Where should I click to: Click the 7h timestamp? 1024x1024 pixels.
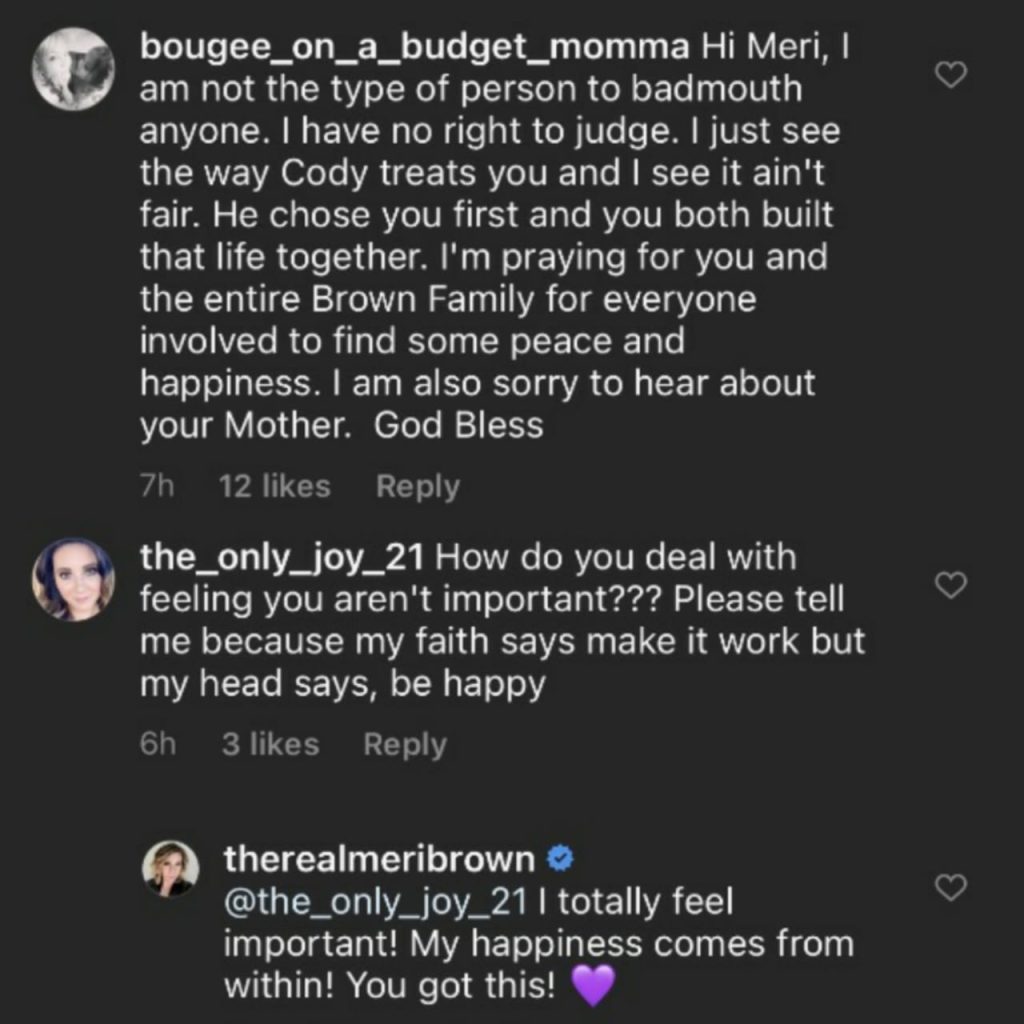(157, 487)
